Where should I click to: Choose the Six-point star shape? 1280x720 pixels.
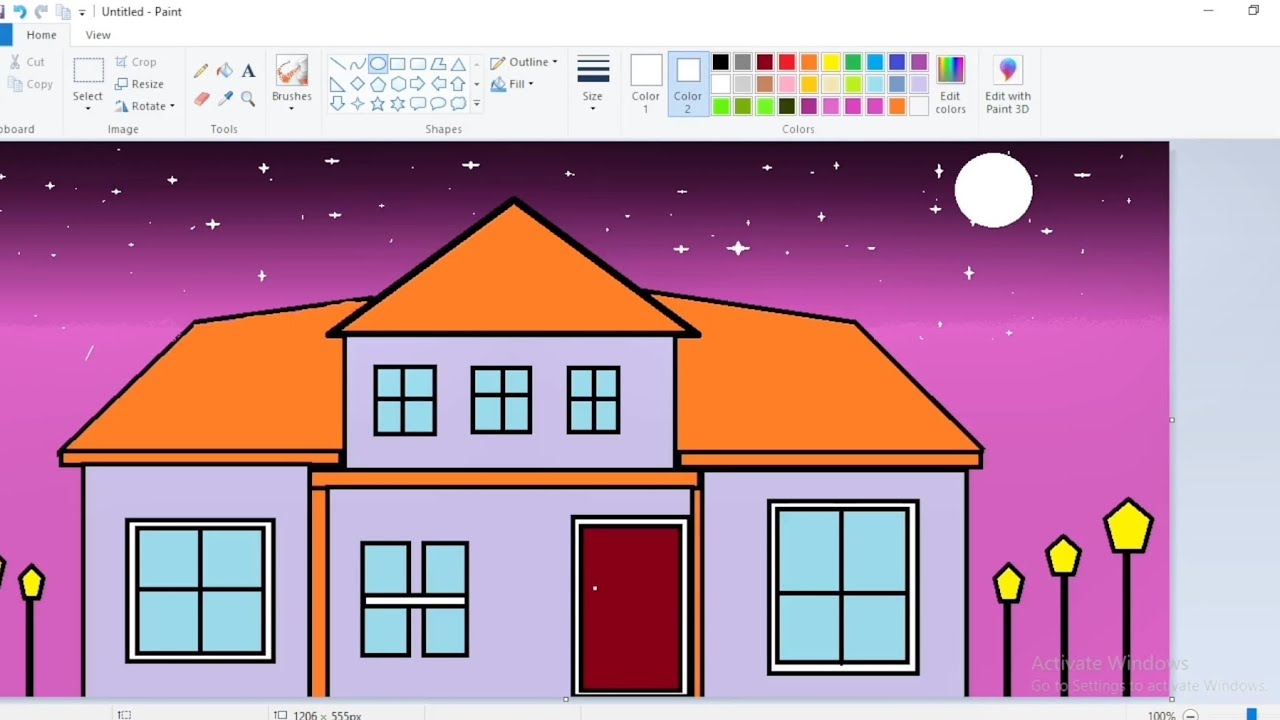[397, 104]
